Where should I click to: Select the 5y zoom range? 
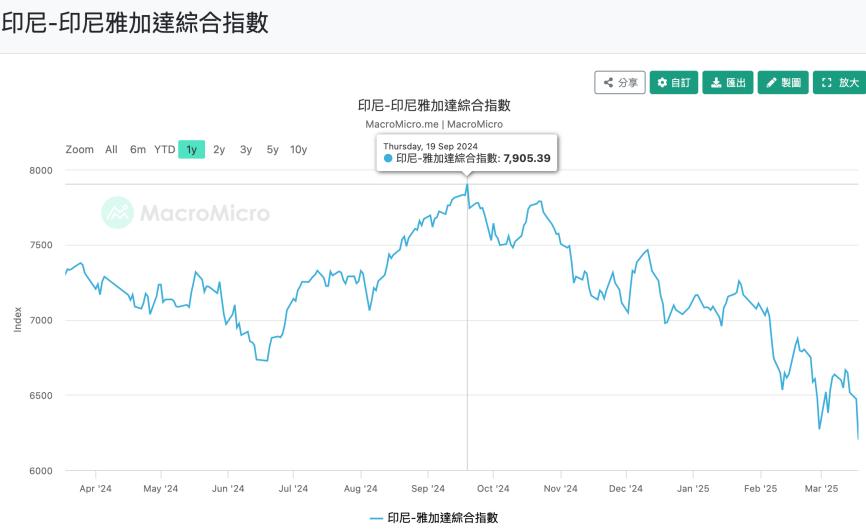click(272, 150)
